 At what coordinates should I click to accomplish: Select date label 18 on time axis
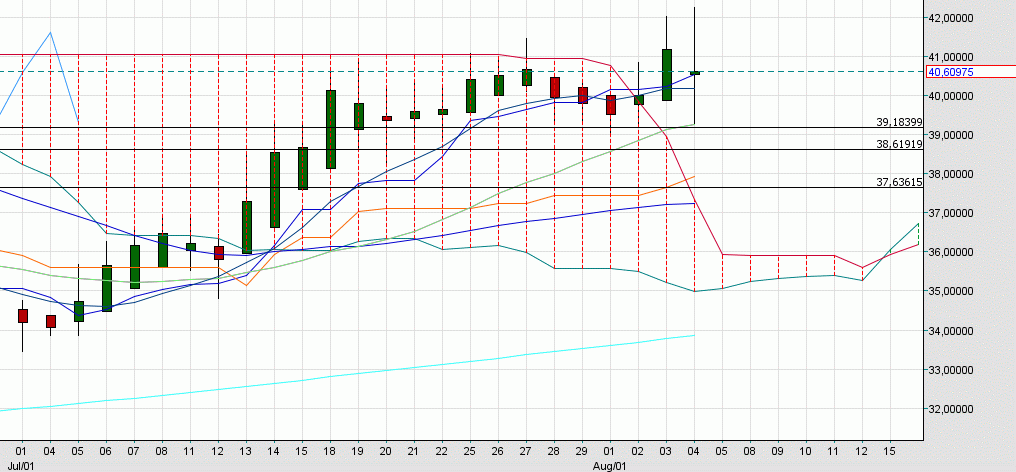pyautogui.click(x=330, y=451)
